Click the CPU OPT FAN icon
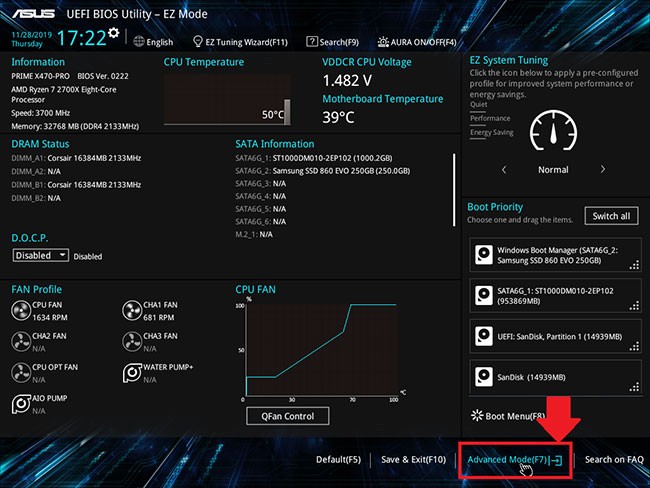This screenshot has width=650, height=488. coord(21,373)
